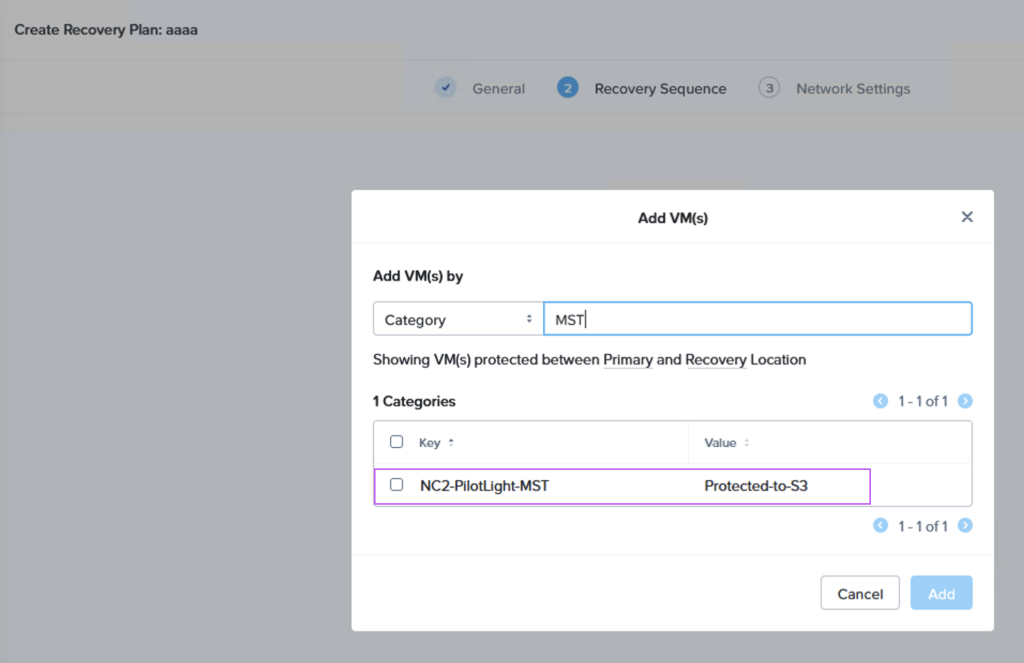Open the General step
Screen dimensions: 1024x663
click(x=498, y=89)
